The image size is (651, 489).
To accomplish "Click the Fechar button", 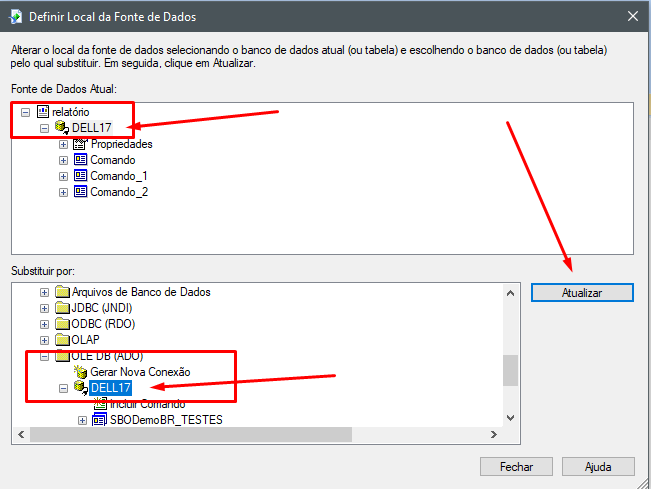I will (x=516, y=467).
